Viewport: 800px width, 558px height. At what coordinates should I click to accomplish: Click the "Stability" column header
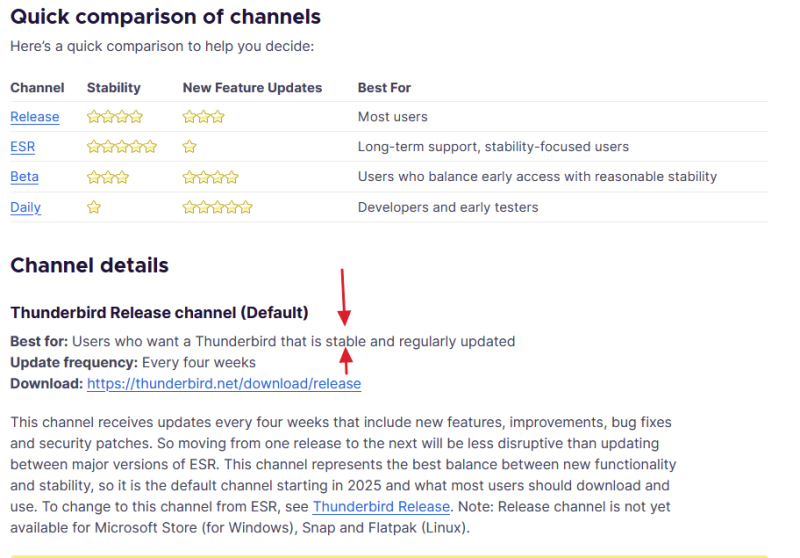point(114,88)
